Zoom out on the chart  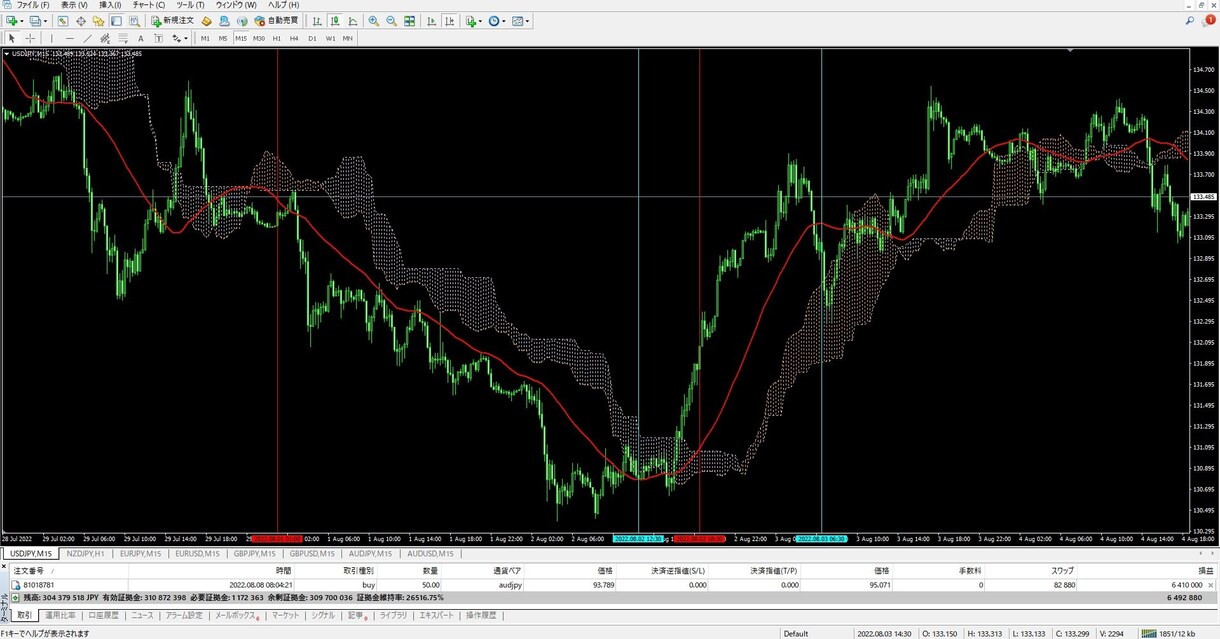(391, 20)
